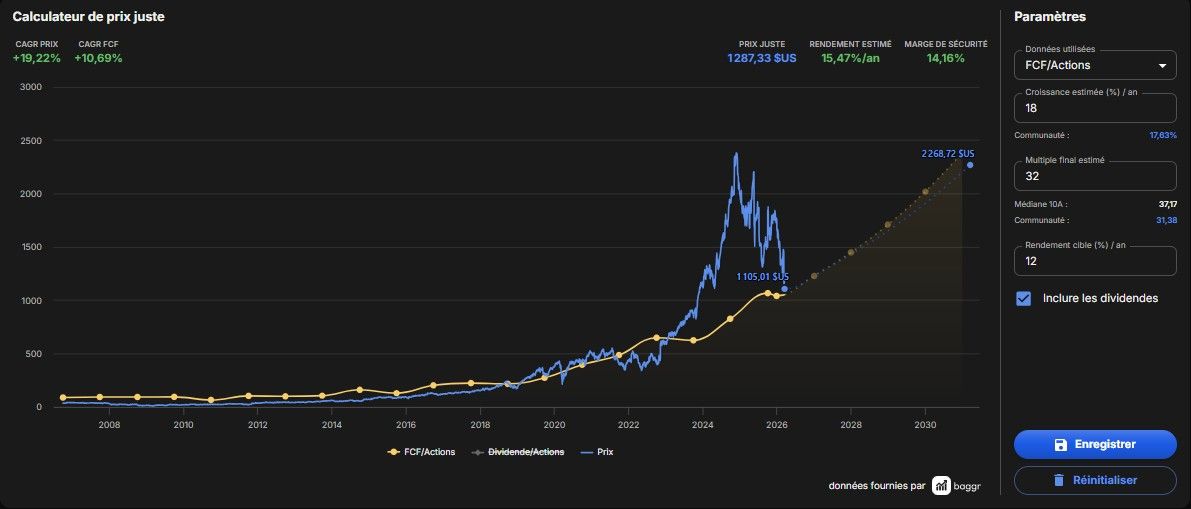This screenshot has height=509, width=1191.
Task: Click the Enregistrer button
Action: tap(1095, 444)
